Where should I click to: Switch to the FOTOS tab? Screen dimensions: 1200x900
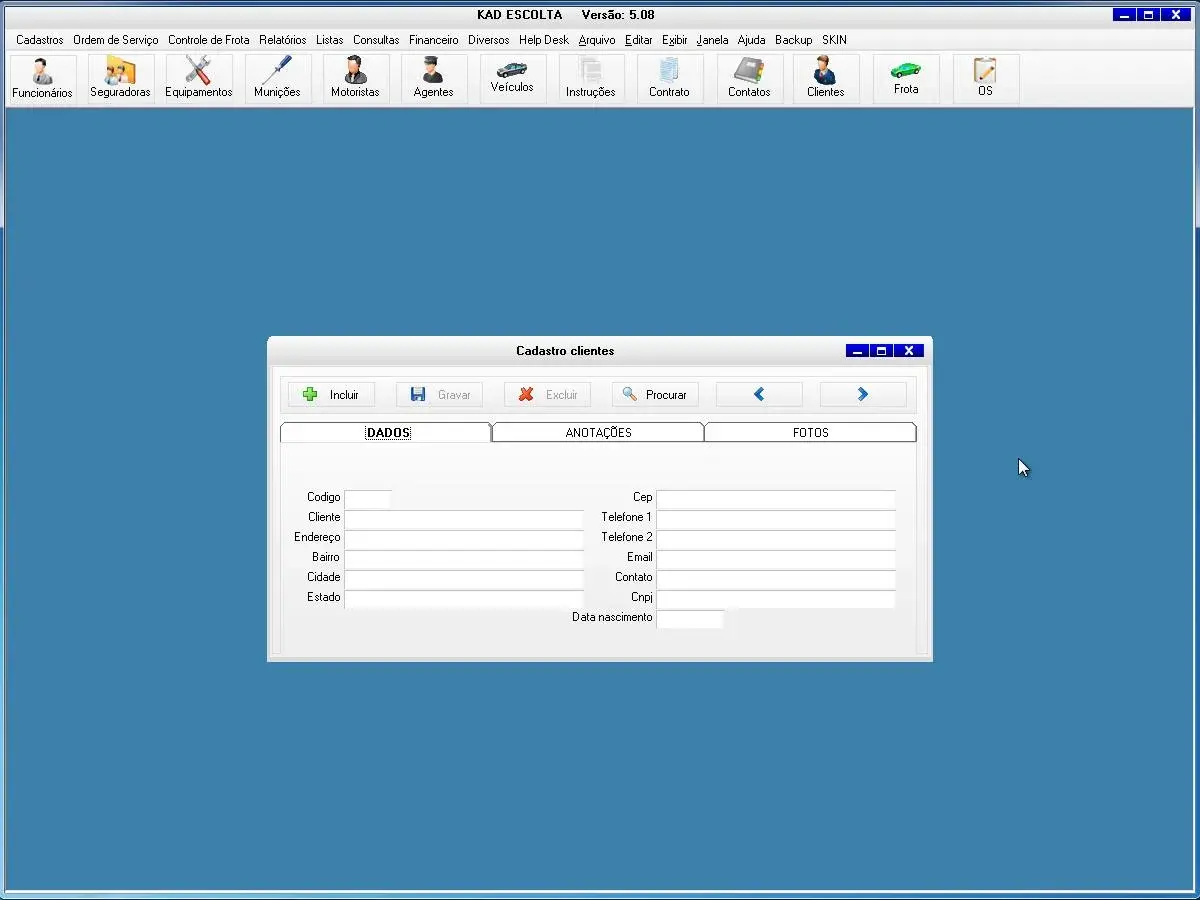[810, 433]
